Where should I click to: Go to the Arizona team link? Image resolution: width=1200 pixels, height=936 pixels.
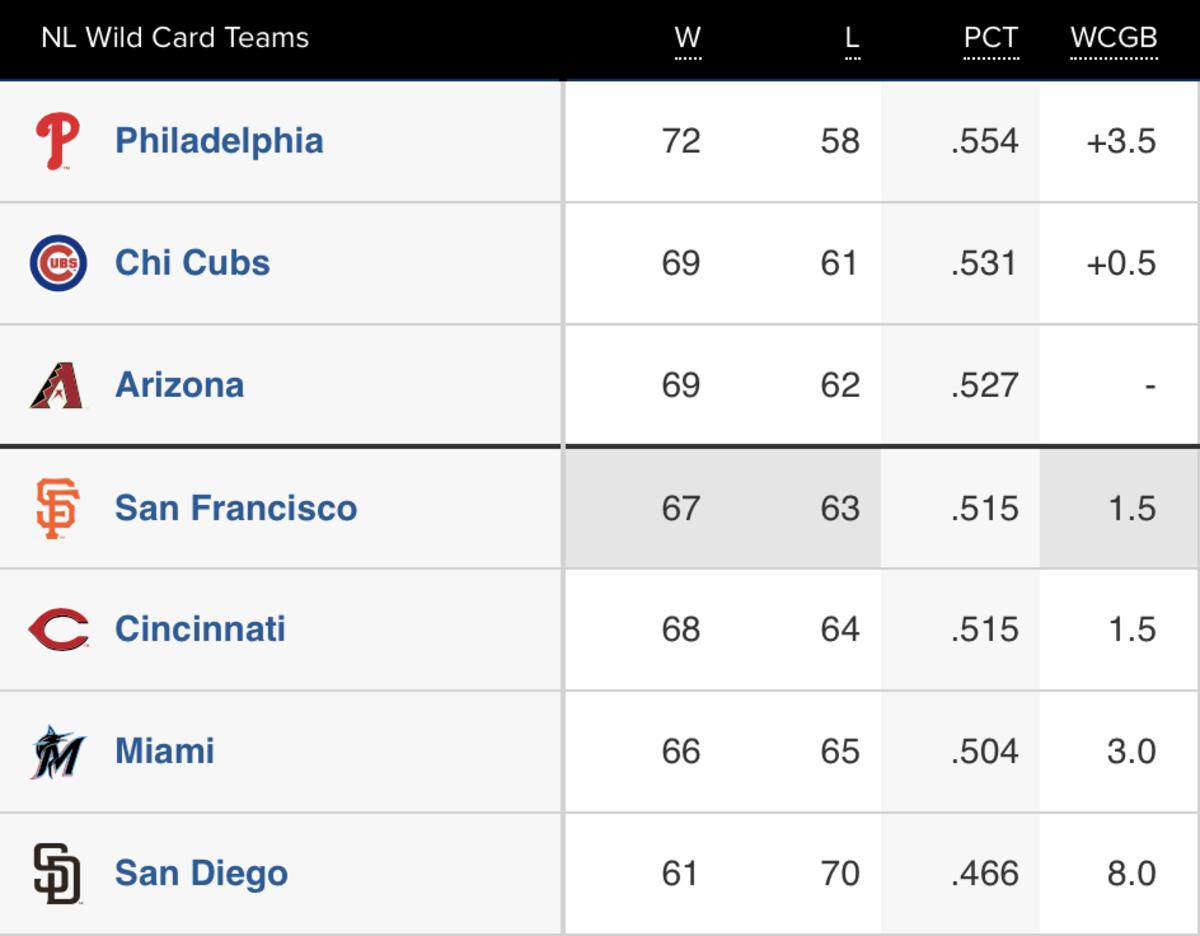pyautogui.click(x=179, y=385)
